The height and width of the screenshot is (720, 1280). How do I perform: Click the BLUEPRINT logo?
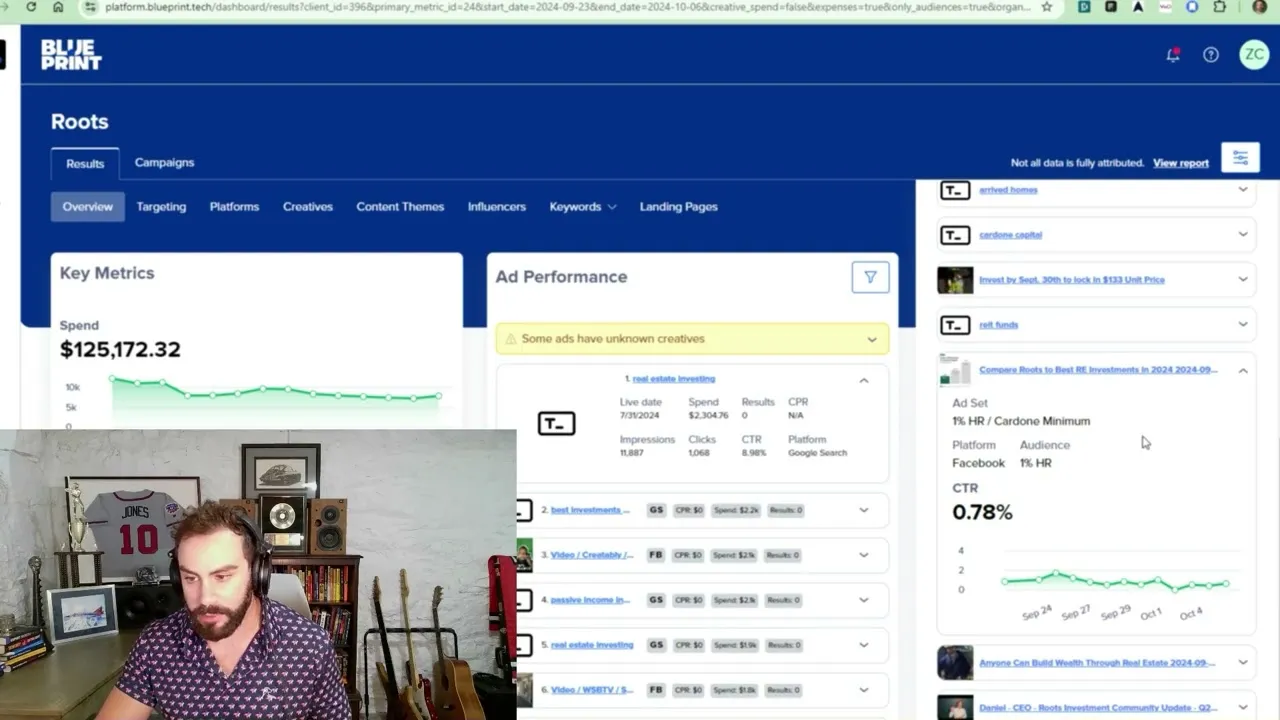coord(70,54)
